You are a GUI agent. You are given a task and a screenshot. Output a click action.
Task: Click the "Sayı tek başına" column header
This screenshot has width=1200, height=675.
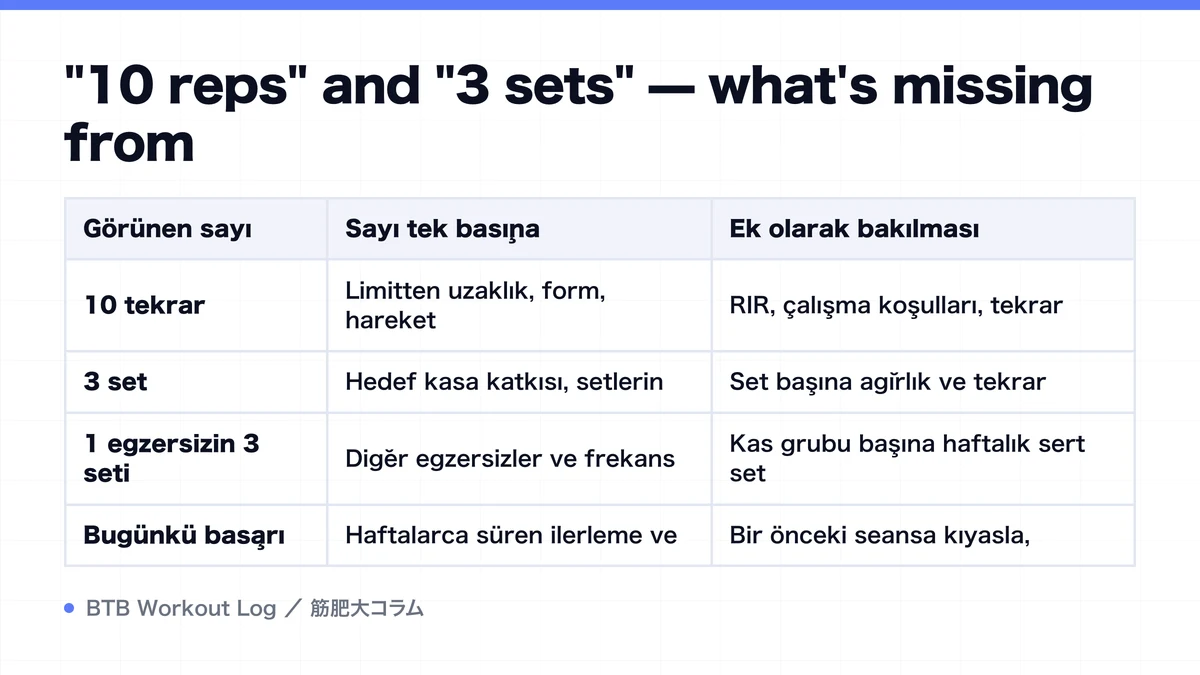pos(519,229)
